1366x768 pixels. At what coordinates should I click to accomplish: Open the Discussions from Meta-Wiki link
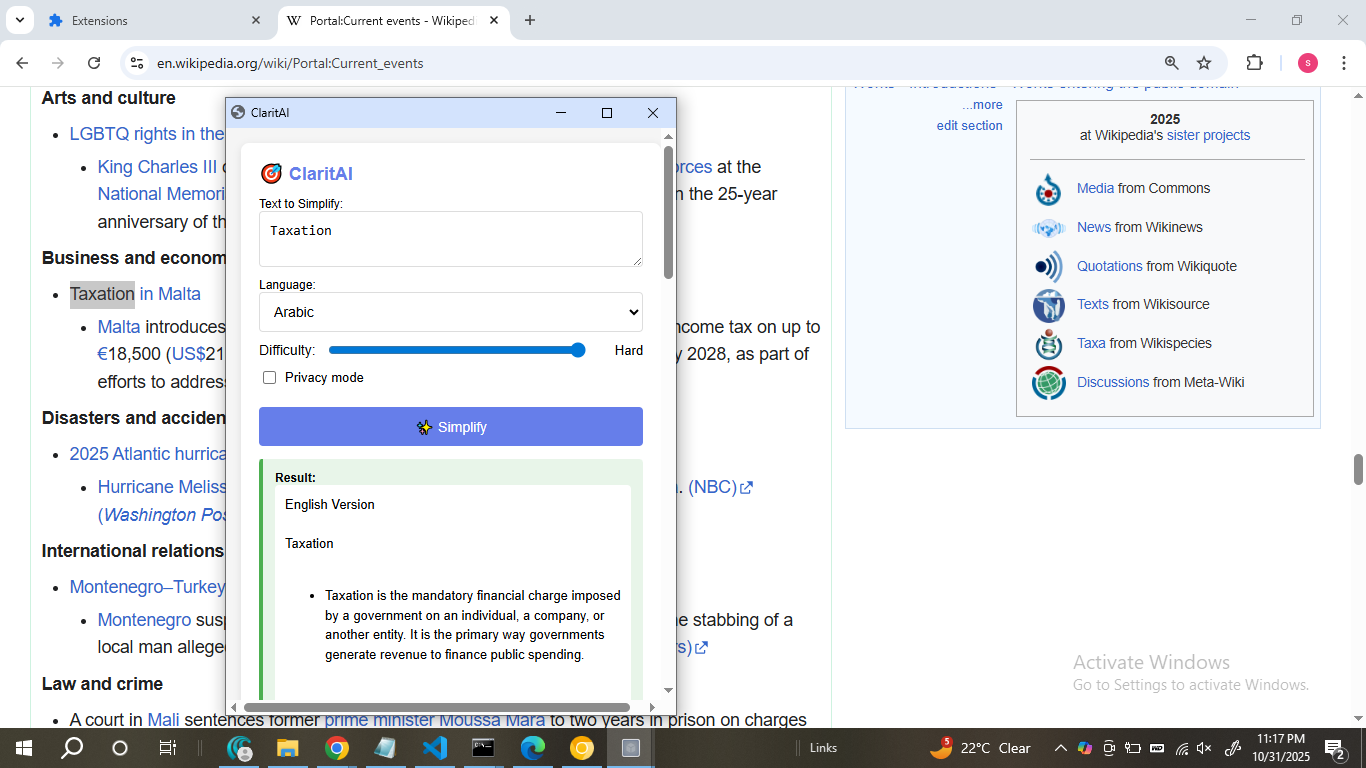click(x=1113, y=382)
